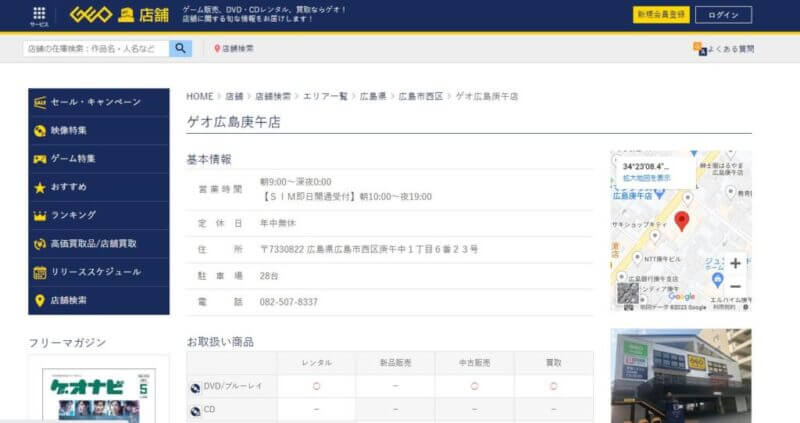Click the 年中無休 holiday value
800x423 pixels.
coord(278,223)
